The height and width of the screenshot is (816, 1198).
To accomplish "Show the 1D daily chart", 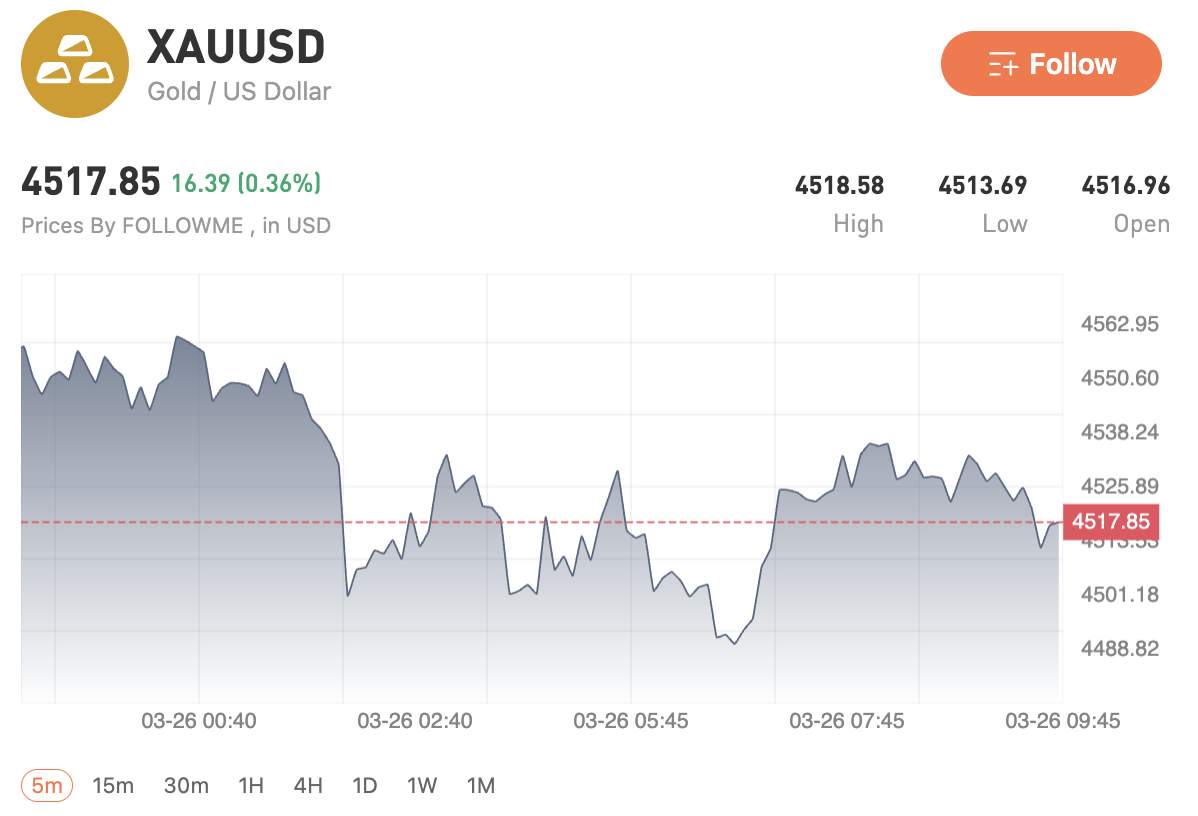I will [x=365, y=785].
